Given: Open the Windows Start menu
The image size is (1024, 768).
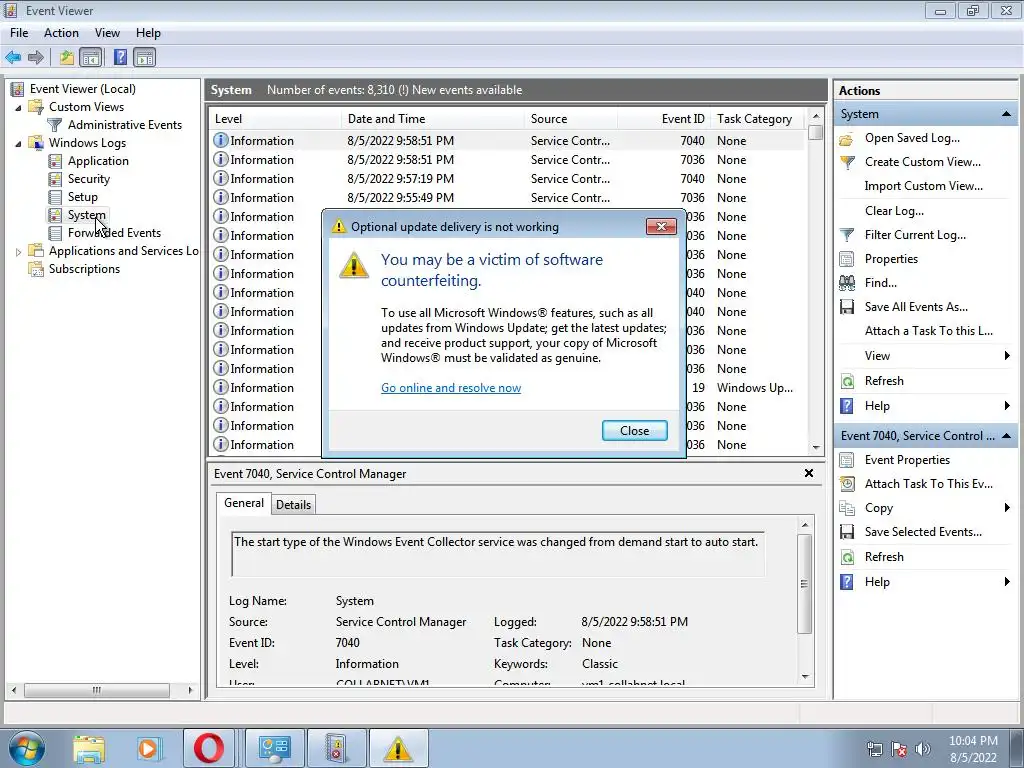Looking at the screenshot, I should pos(27,748).
